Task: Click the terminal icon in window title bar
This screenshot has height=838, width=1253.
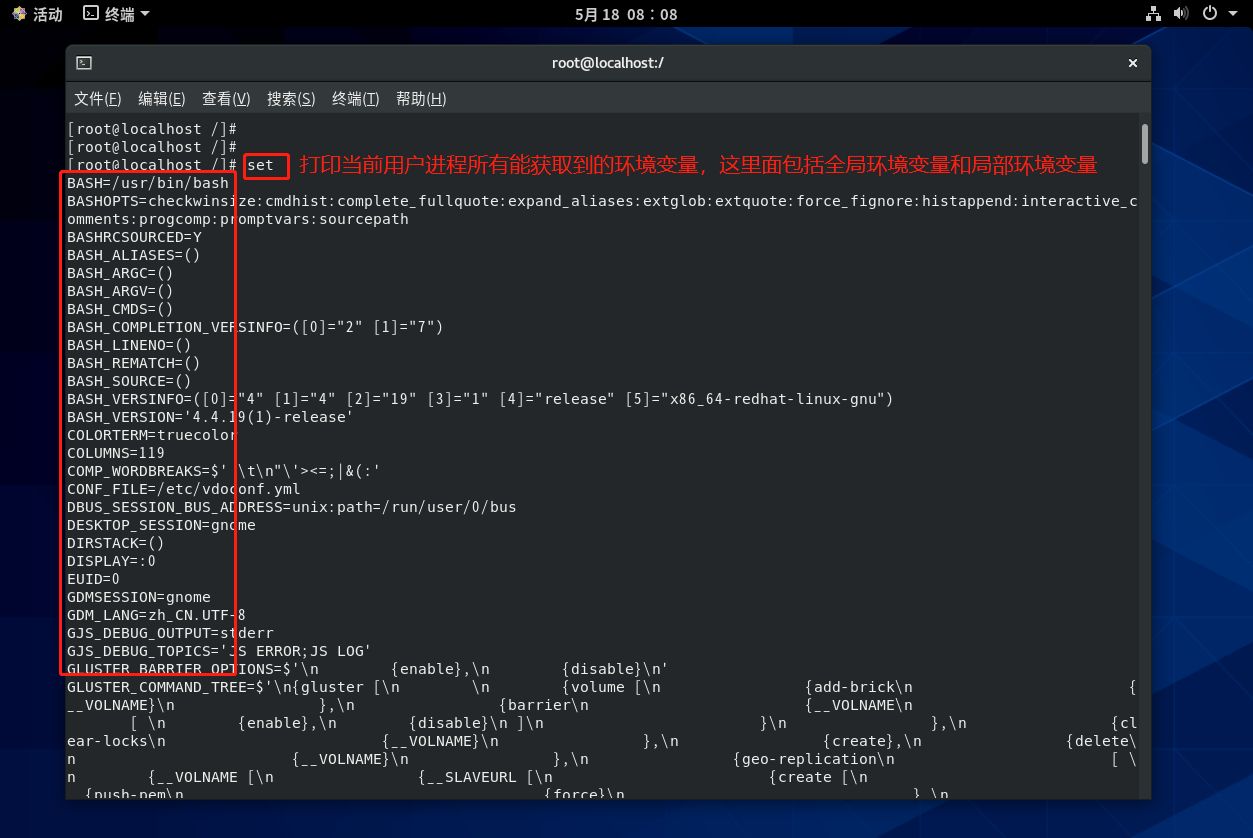Action: coord(85,63)
